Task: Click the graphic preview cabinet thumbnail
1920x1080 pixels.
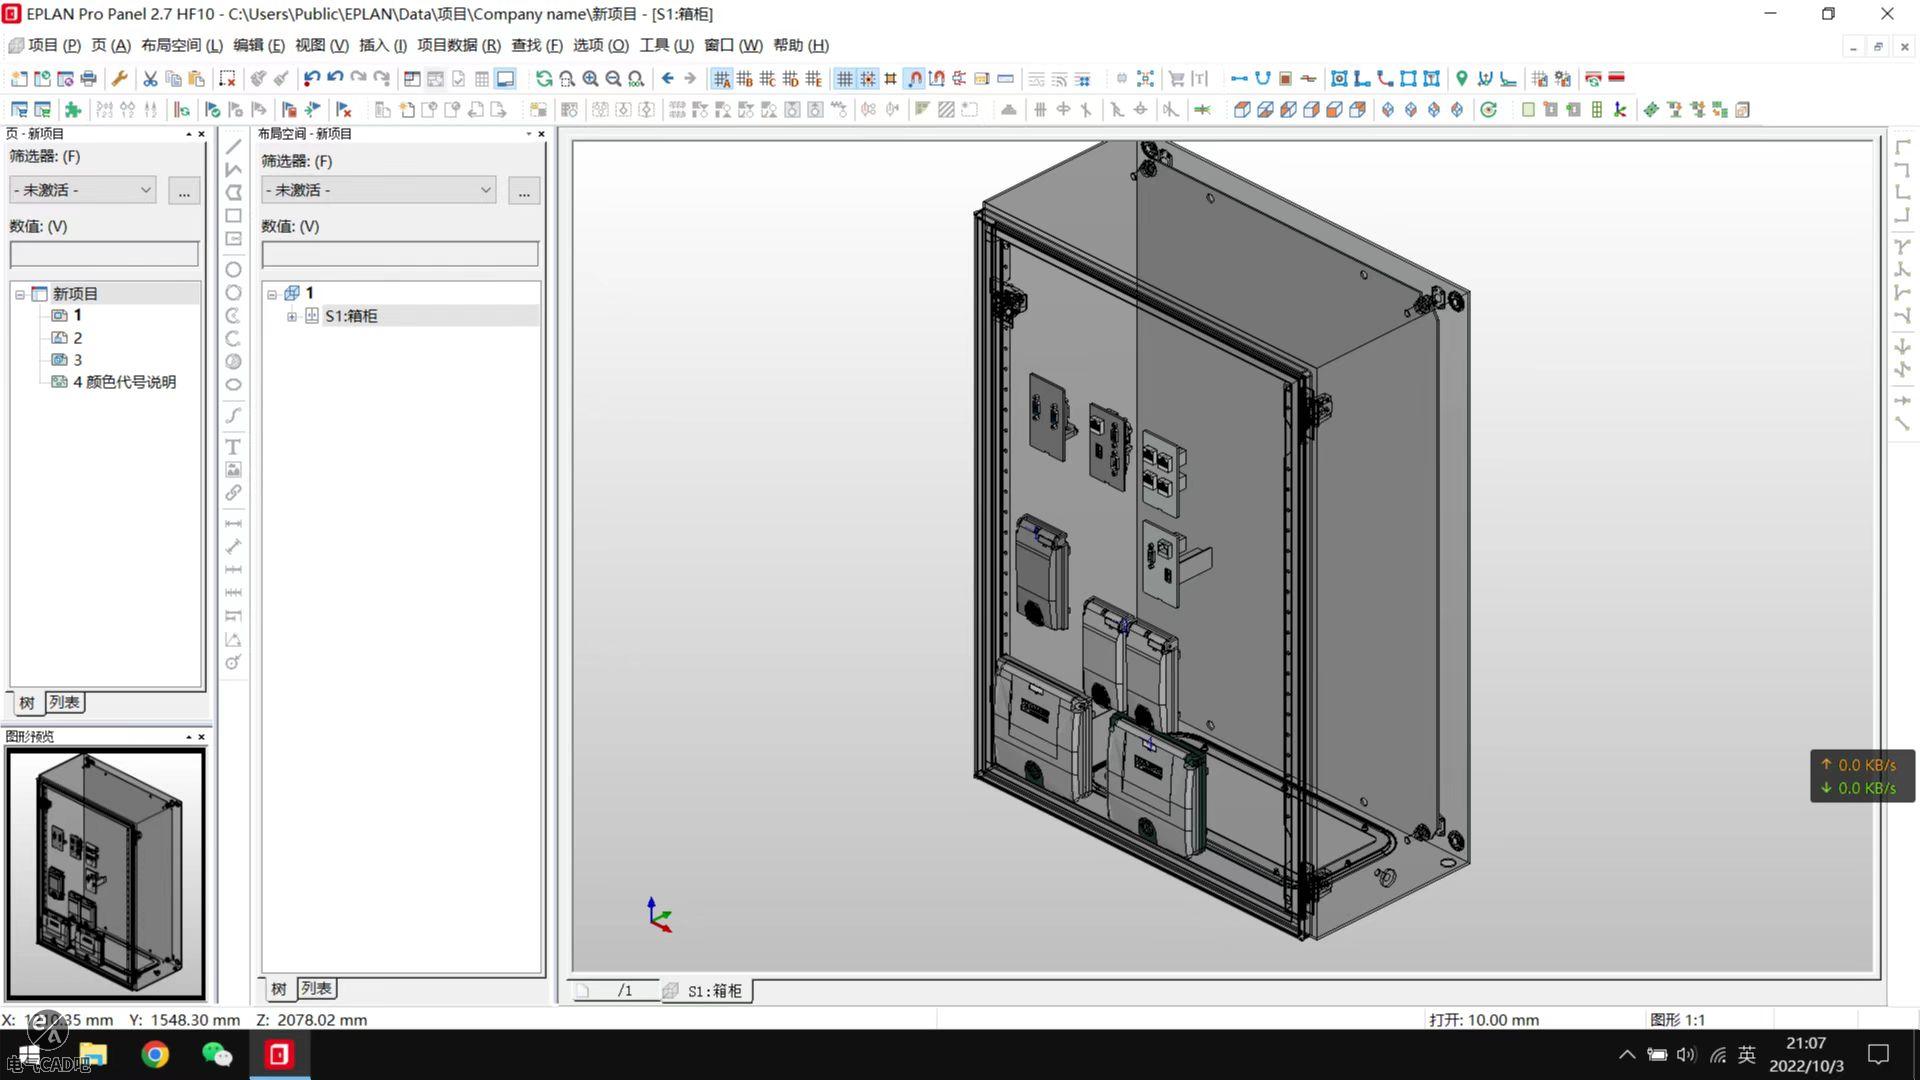Action: [105, 875]
